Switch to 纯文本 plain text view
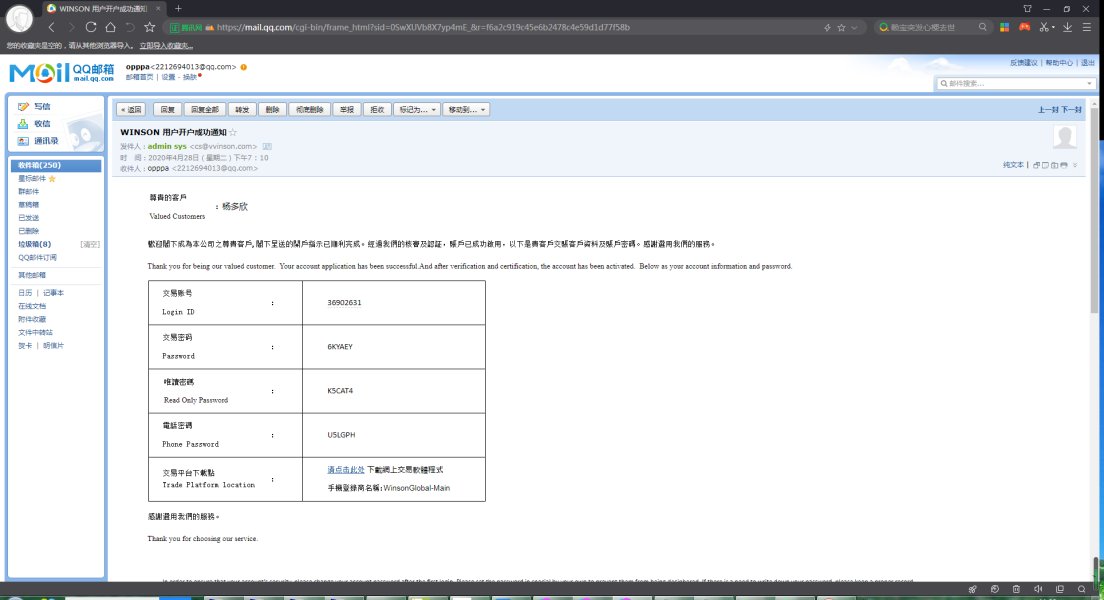The height and width of the screenshot is (600, 1104). 1012,165
